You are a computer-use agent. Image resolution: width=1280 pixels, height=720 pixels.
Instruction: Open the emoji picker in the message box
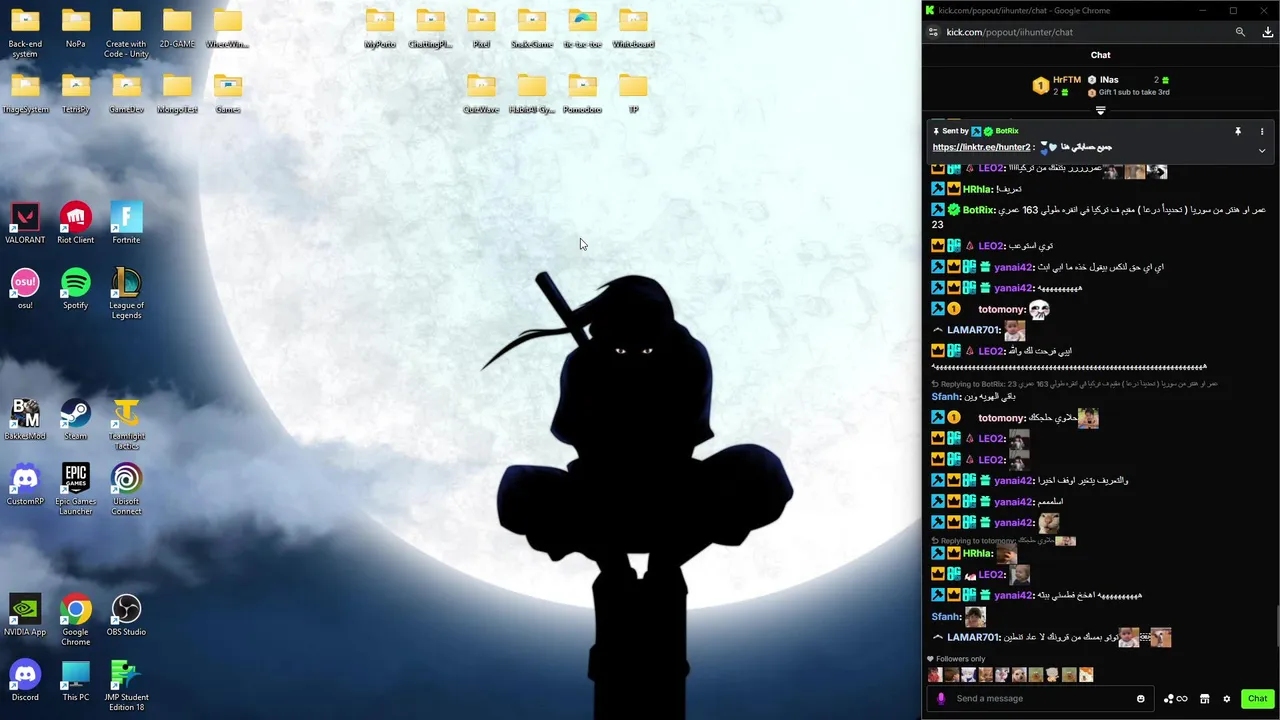tap(1140, 699)
